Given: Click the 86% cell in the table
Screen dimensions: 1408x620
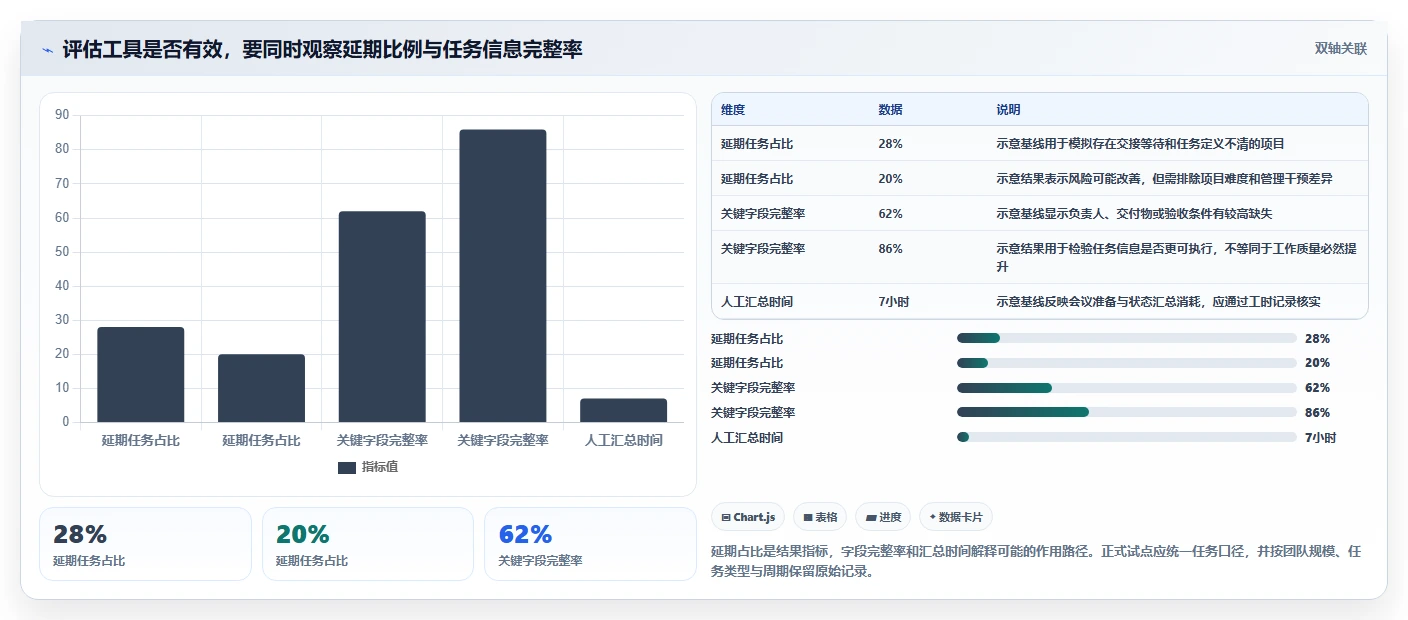Looking at the screenshot, I should (x=890, y=249).
